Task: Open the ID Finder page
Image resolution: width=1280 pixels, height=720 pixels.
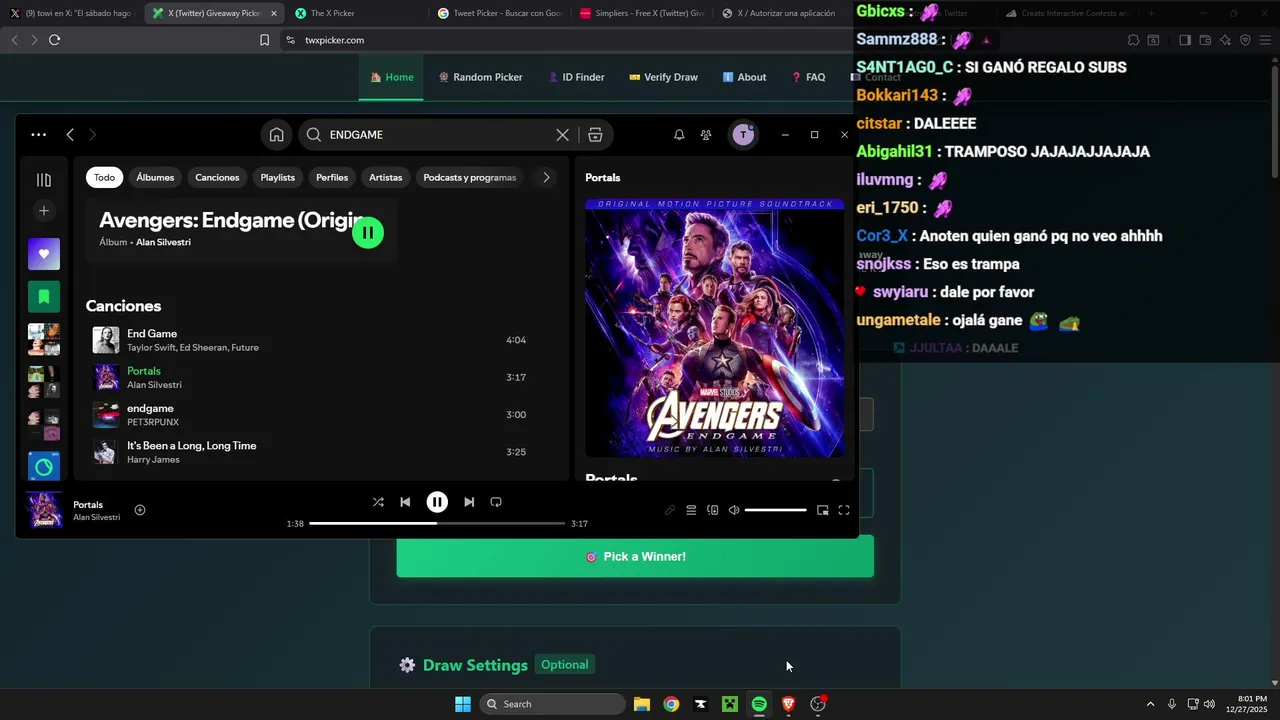Action: pos(576,77)
